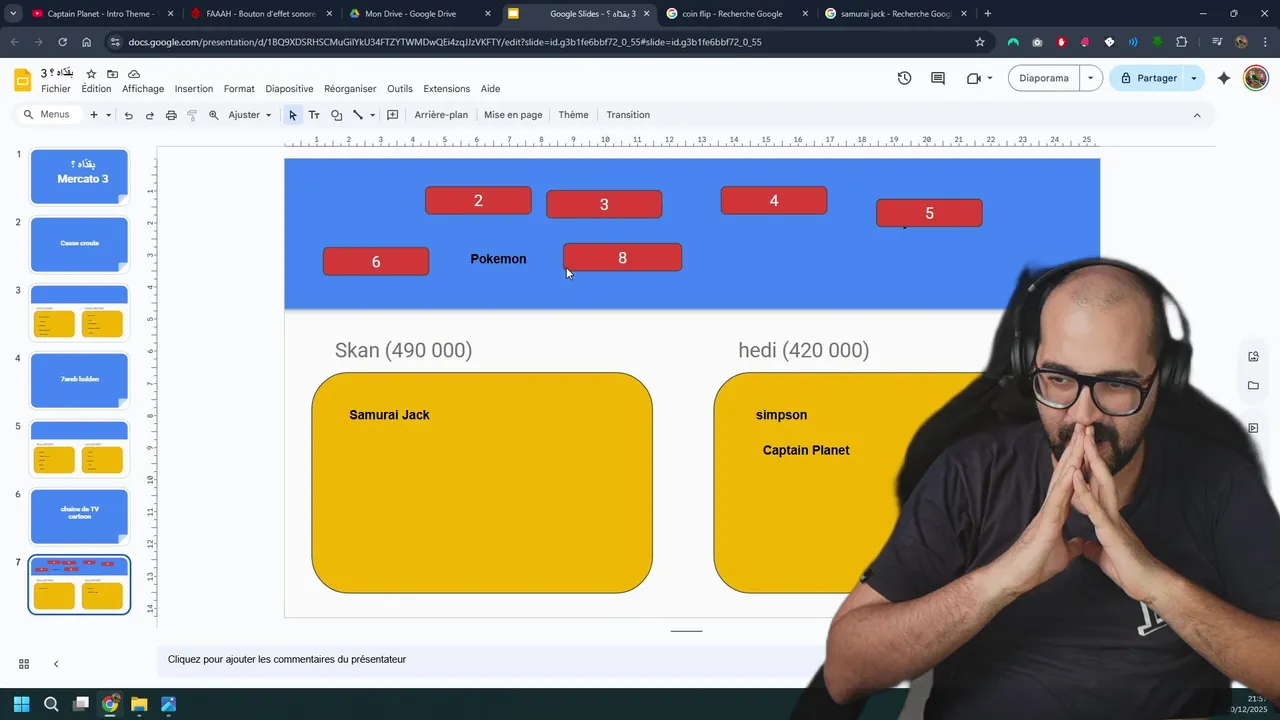1280x720 pixels.
Task: Open the Windows Start button
Action: point(22,704)
